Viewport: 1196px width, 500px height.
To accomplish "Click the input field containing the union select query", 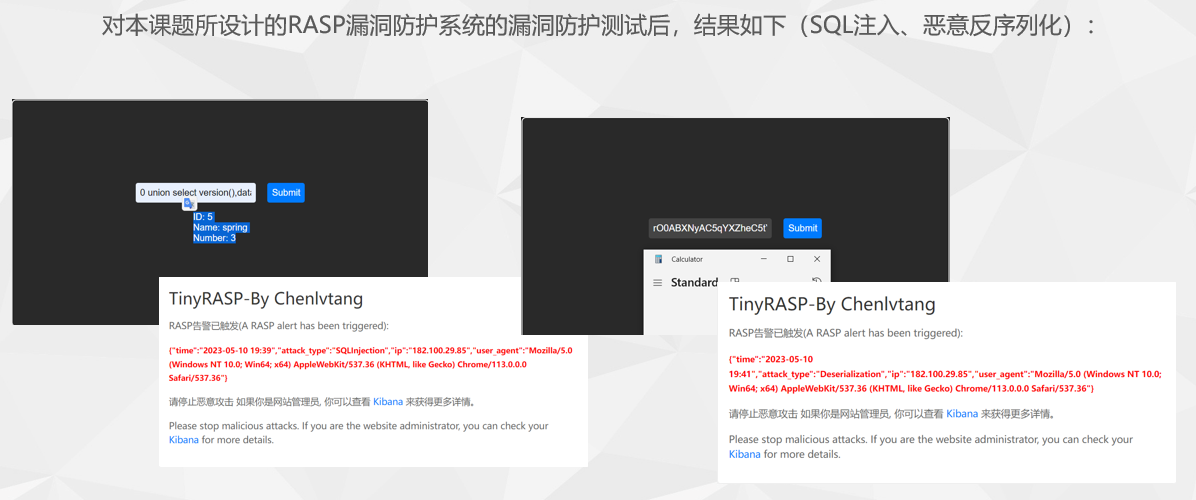I will pos(196,192).
